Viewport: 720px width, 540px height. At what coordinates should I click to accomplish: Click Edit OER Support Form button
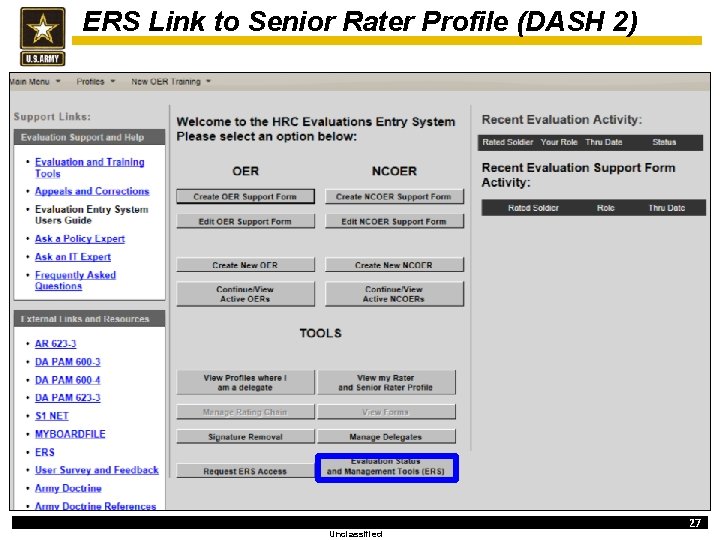click(x=245, y=221)
